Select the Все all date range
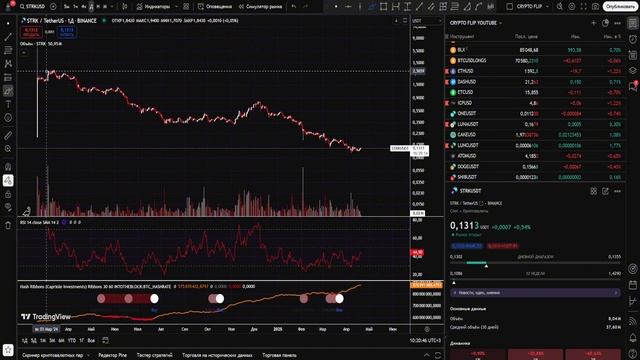The image size is (640, 360). (91, 340)
